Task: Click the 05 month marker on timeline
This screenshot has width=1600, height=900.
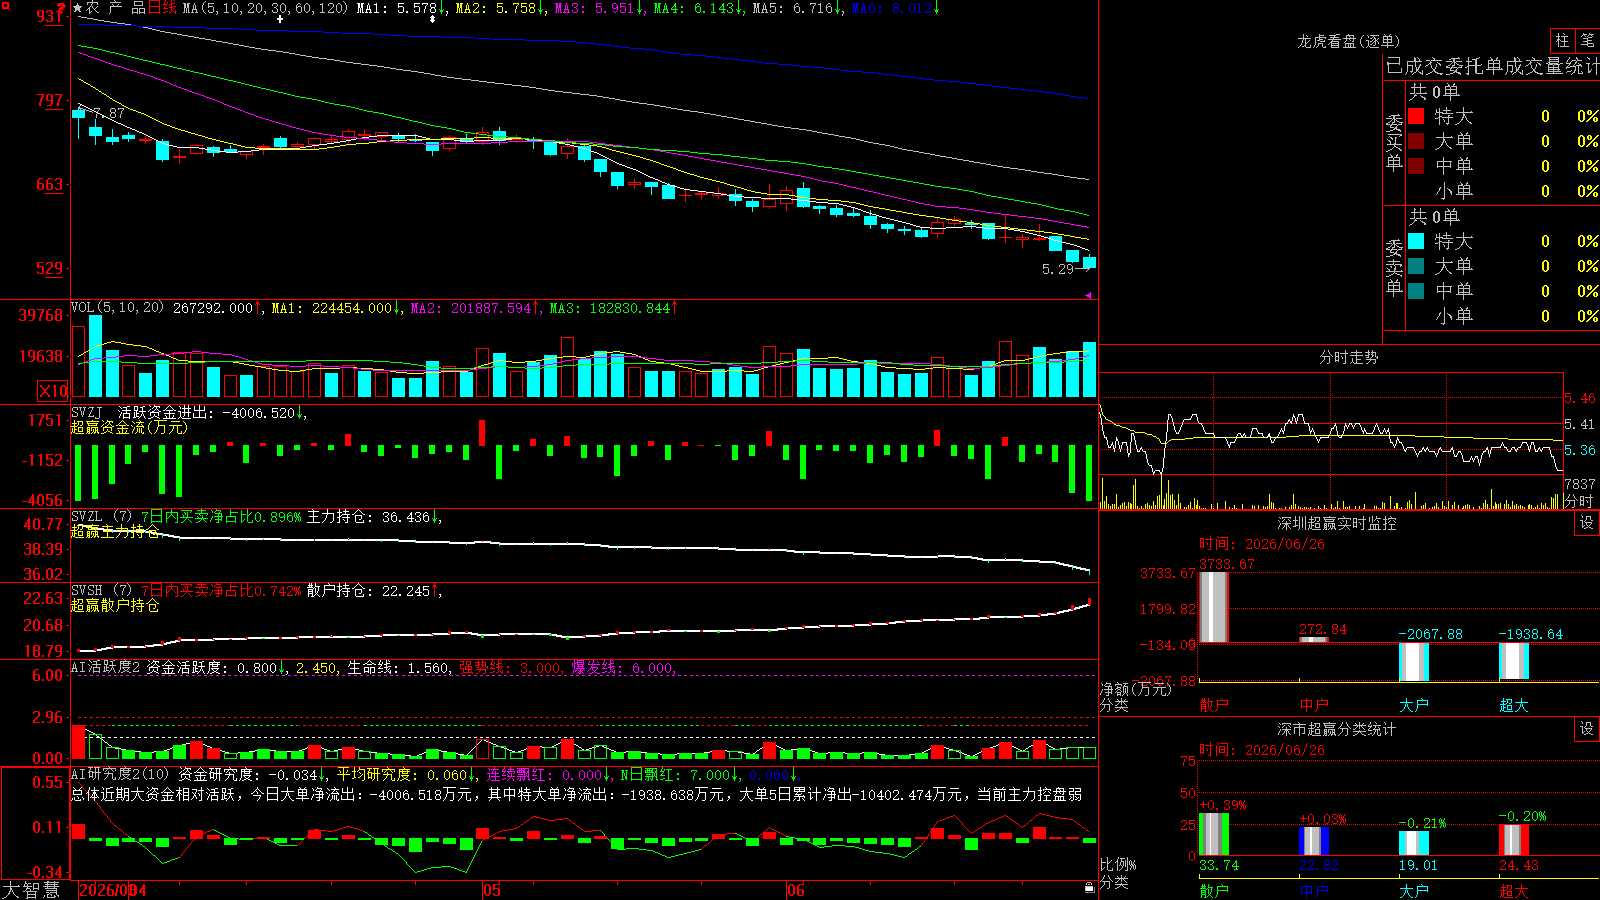Action: (x=491, y=890)
